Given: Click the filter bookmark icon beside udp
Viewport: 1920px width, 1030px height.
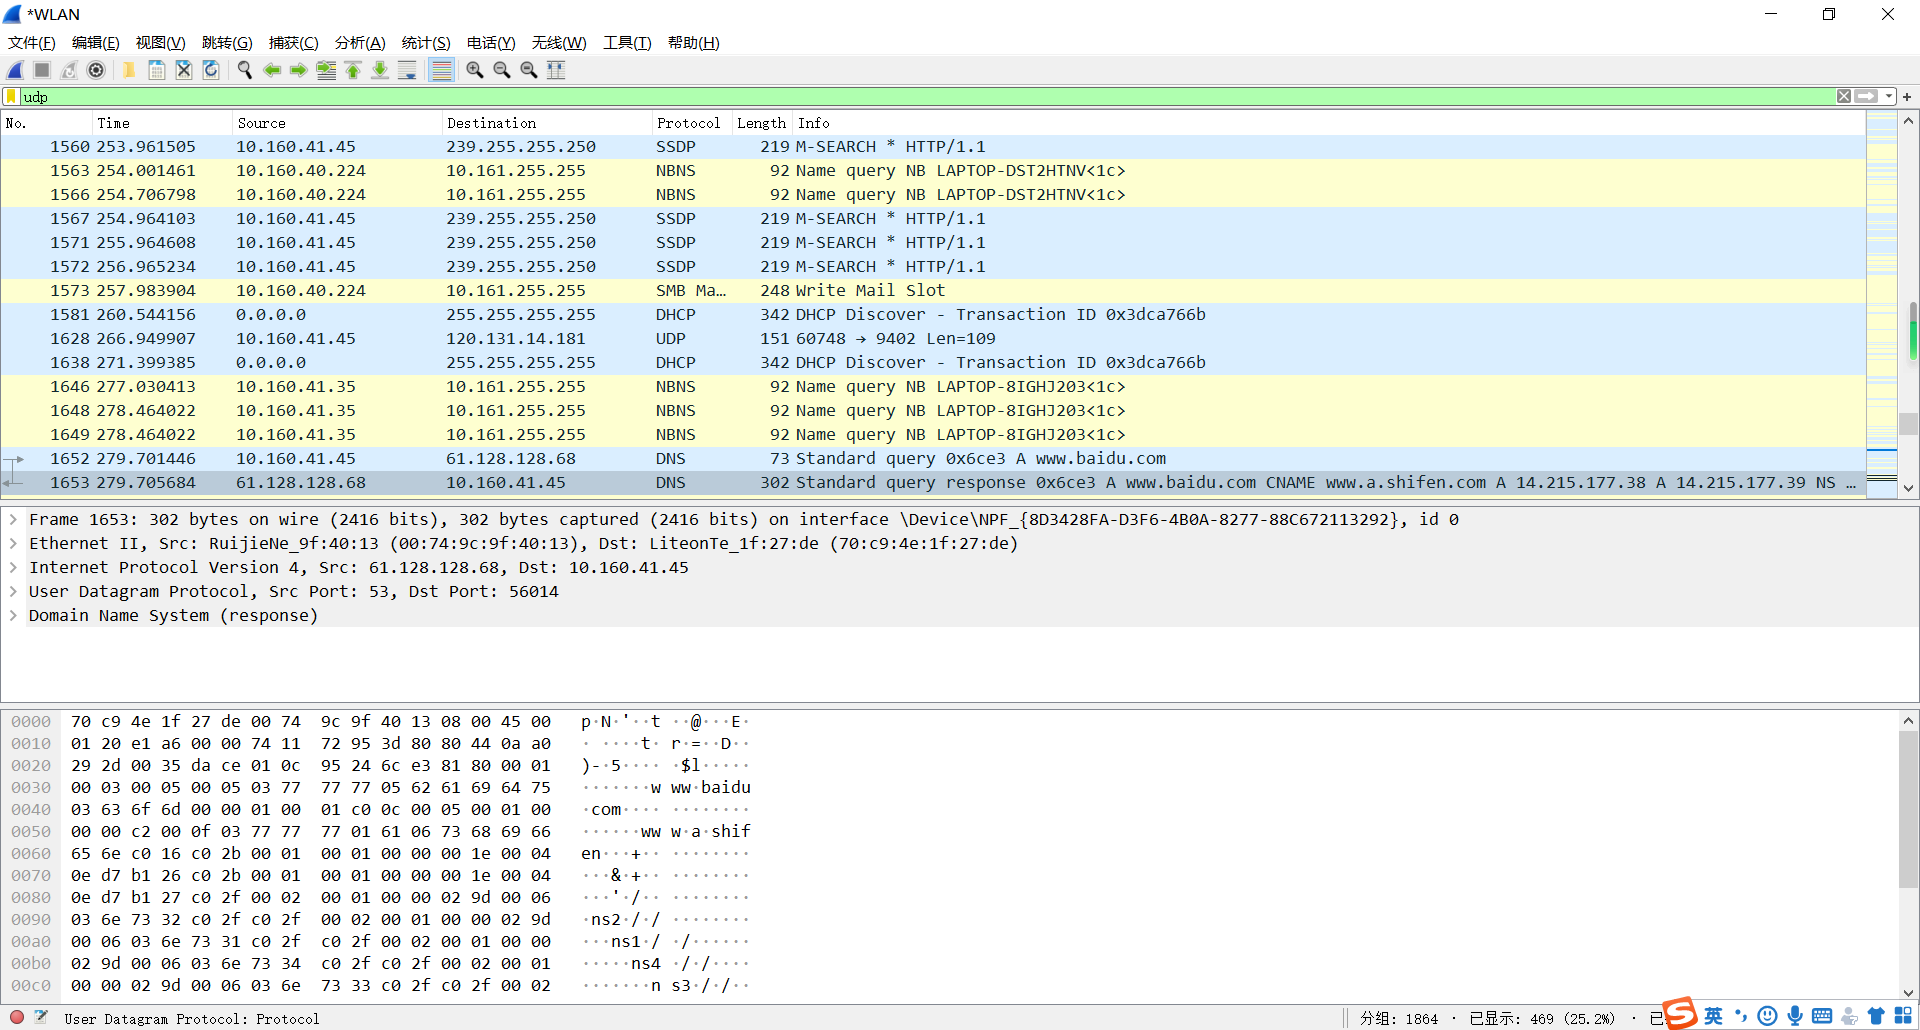Looking at the screenshot, I should 11,96.
